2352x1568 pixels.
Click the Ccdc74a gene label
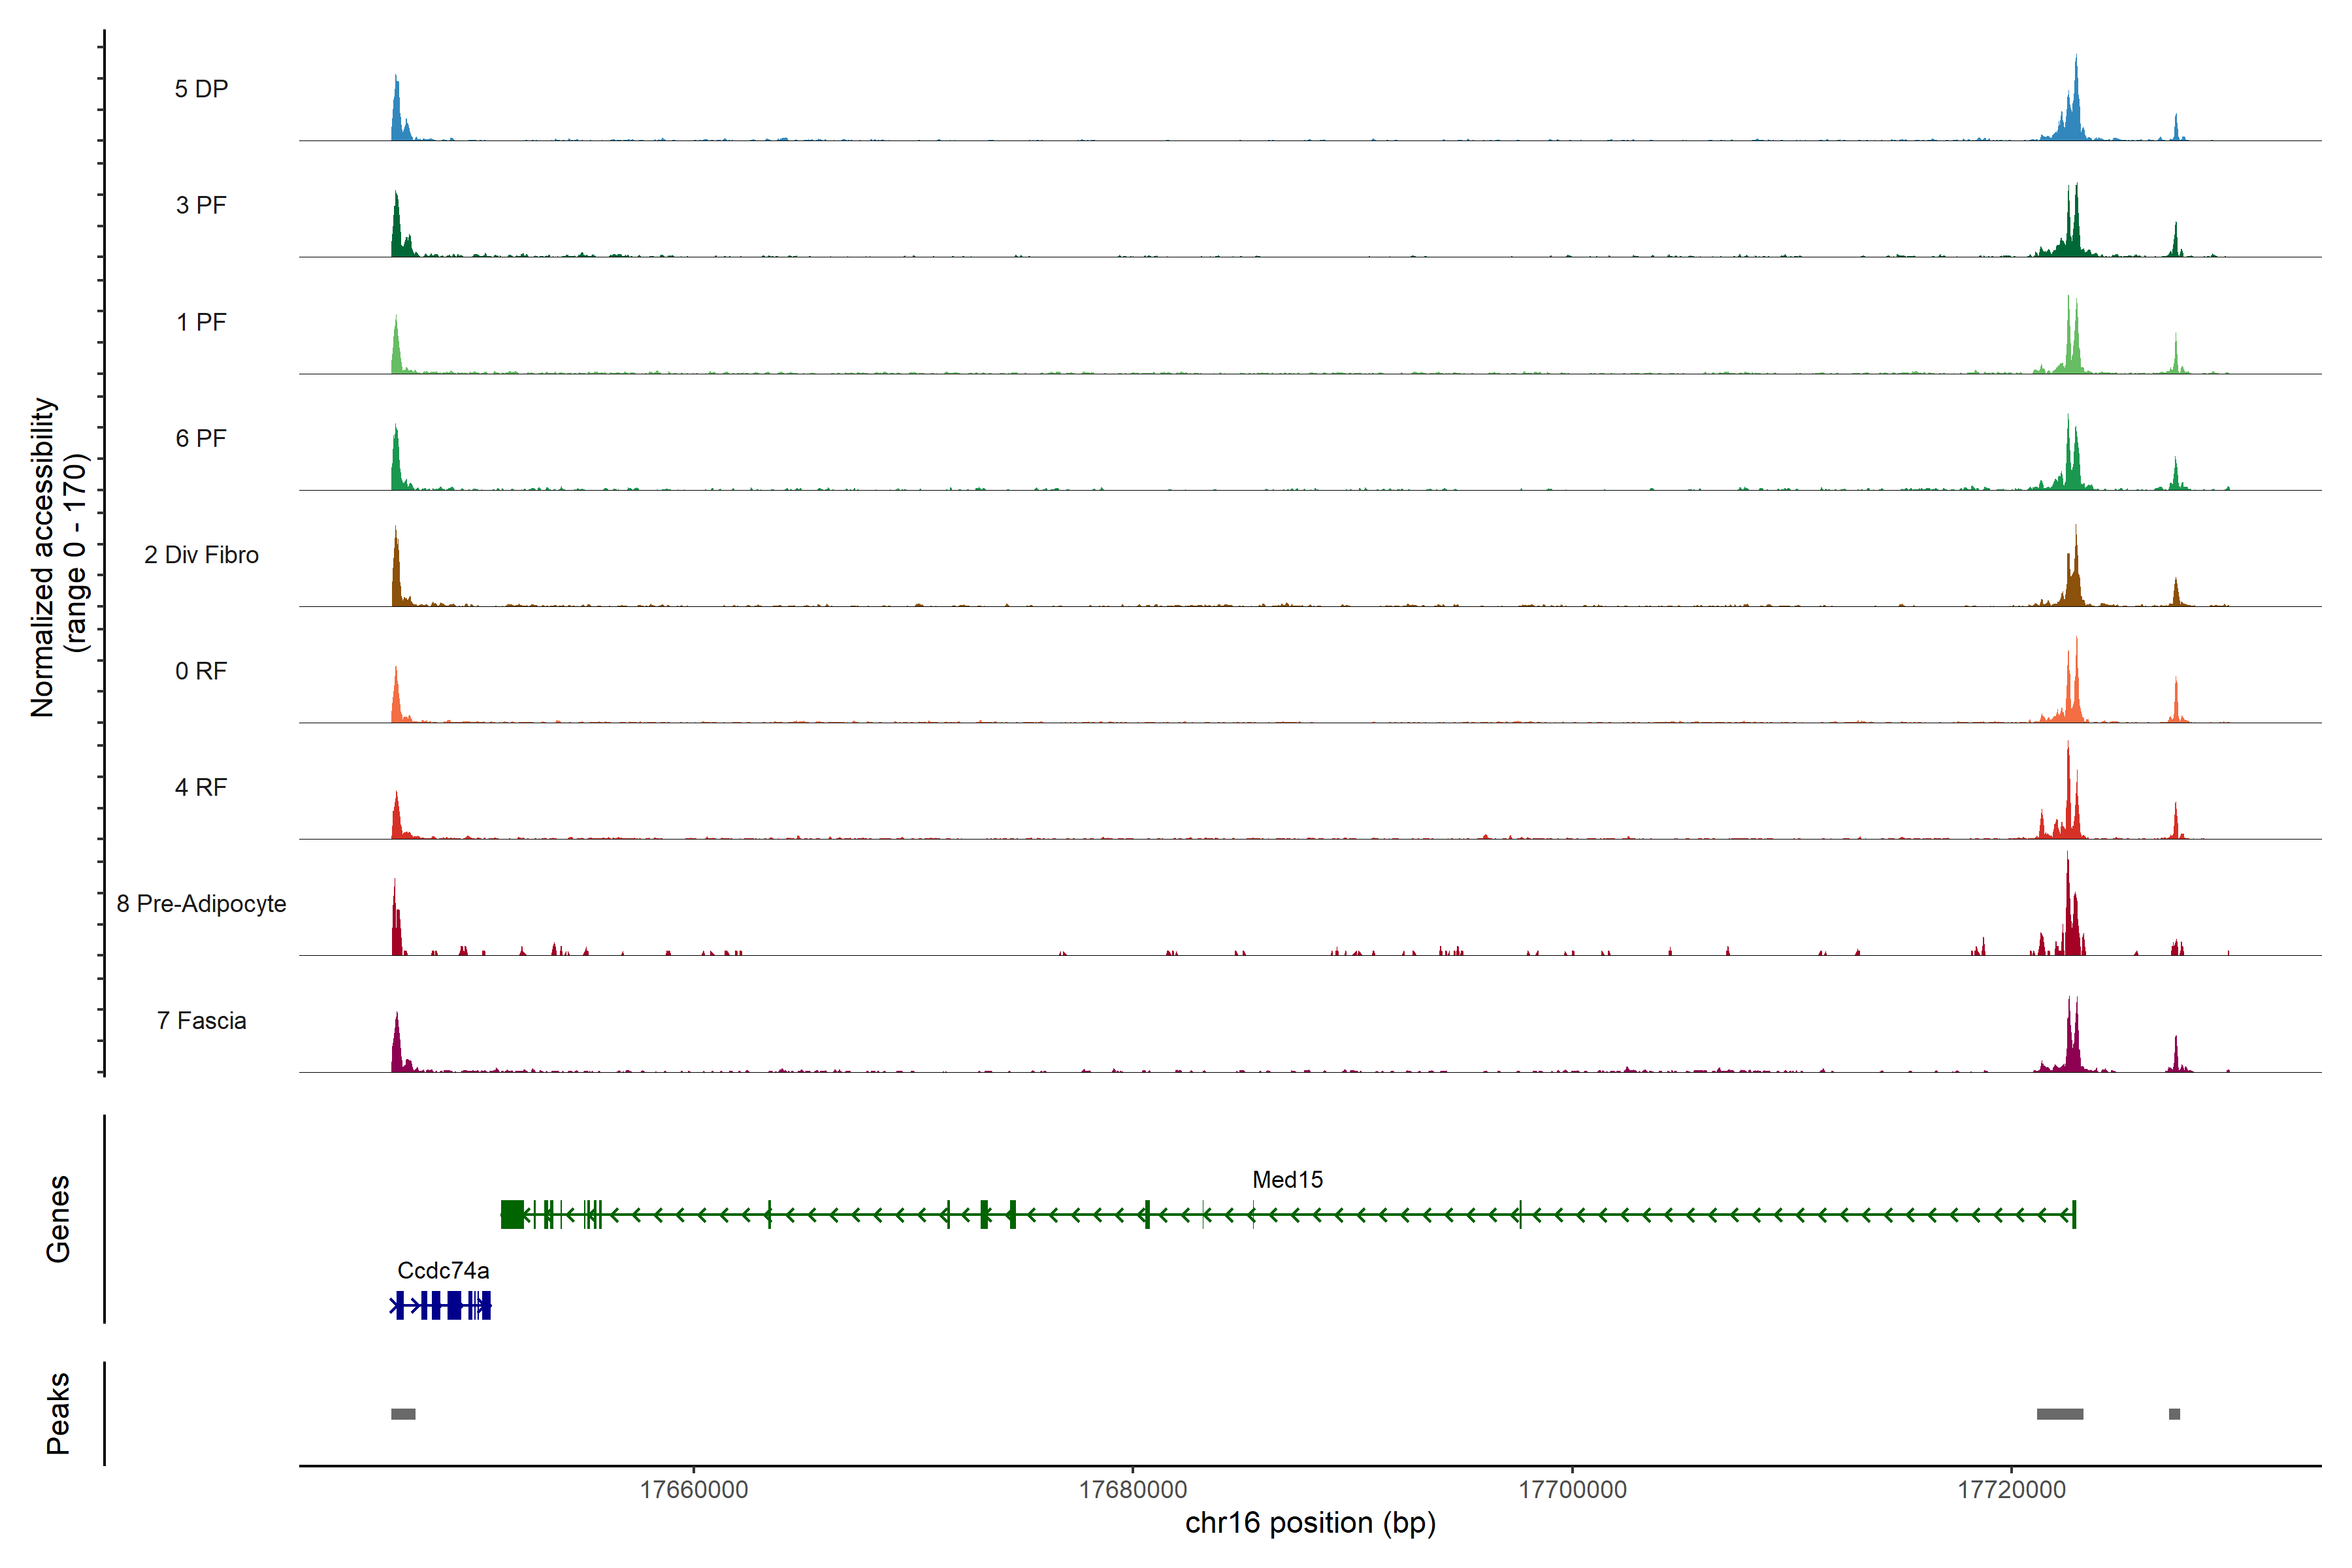tap(443, 1271)
